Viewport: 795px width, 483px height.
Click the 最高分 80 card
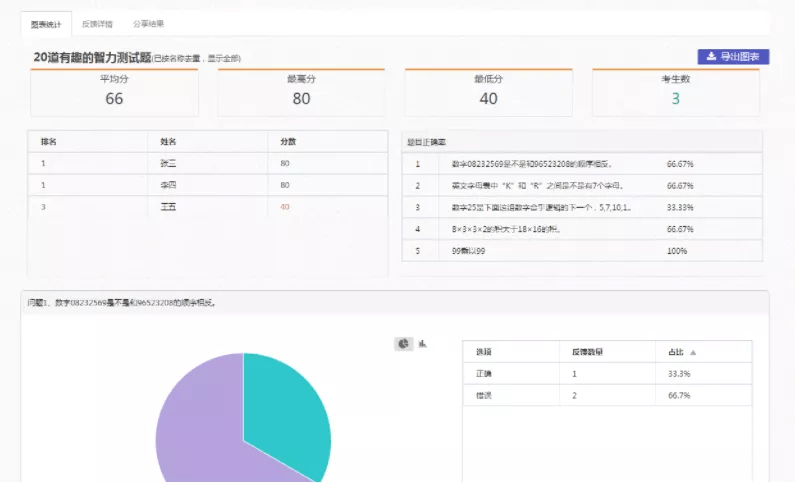pyautogui.click(x=301, y=93)
